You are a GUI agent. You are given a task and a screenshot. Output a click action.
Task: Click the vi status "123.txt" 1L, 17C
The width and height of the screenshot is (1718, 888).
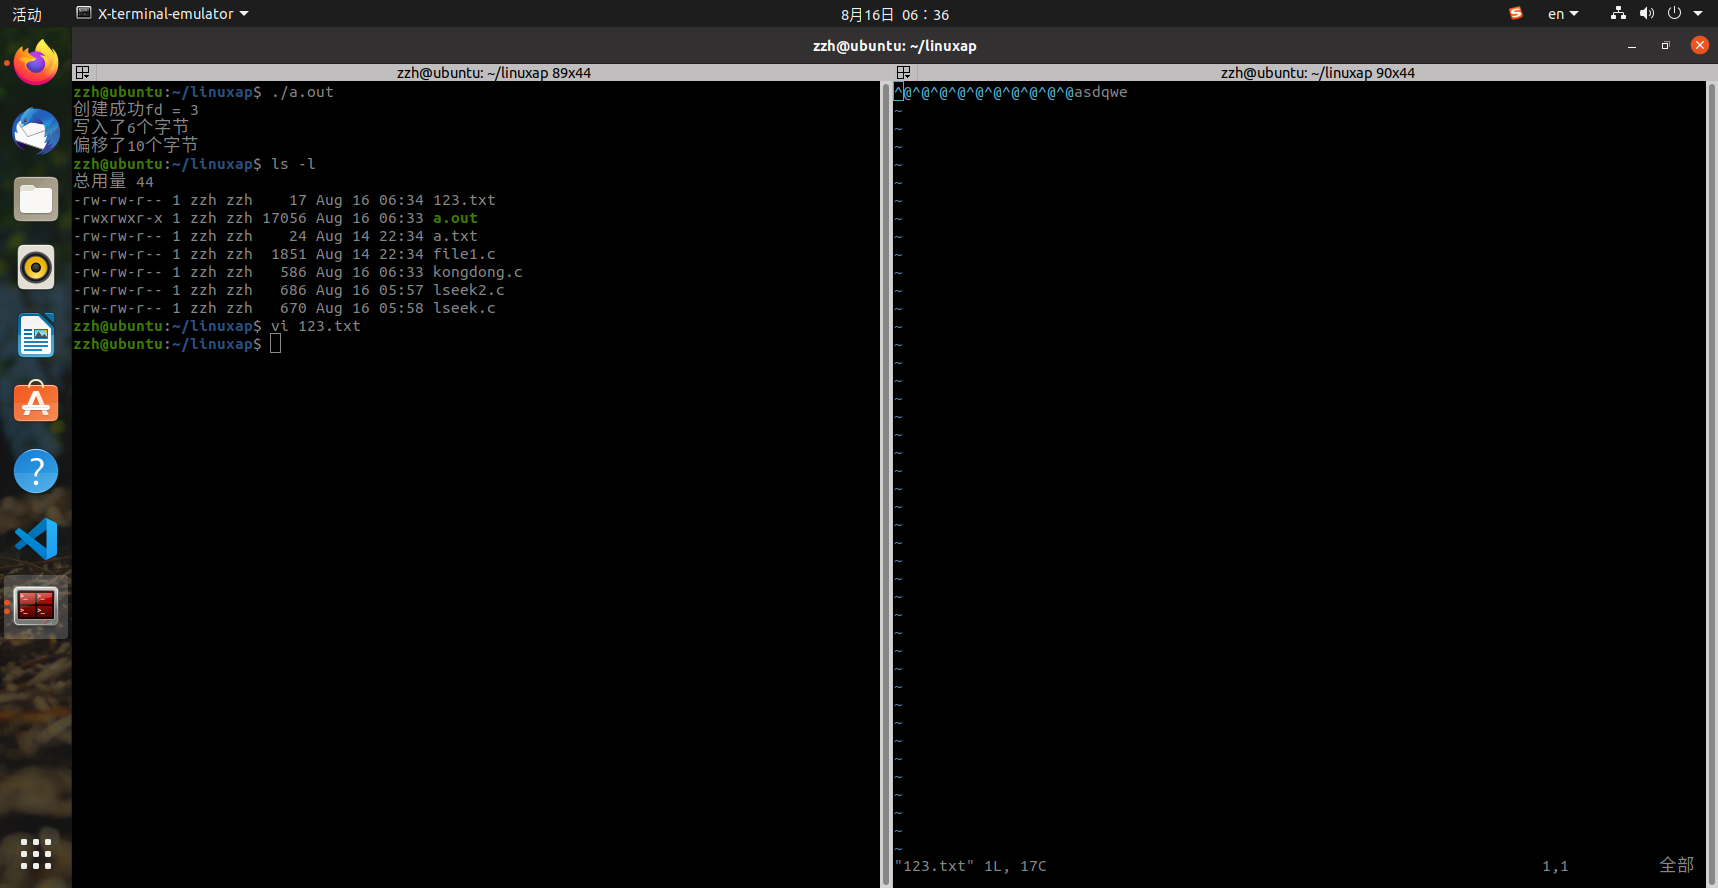[970, 866]
